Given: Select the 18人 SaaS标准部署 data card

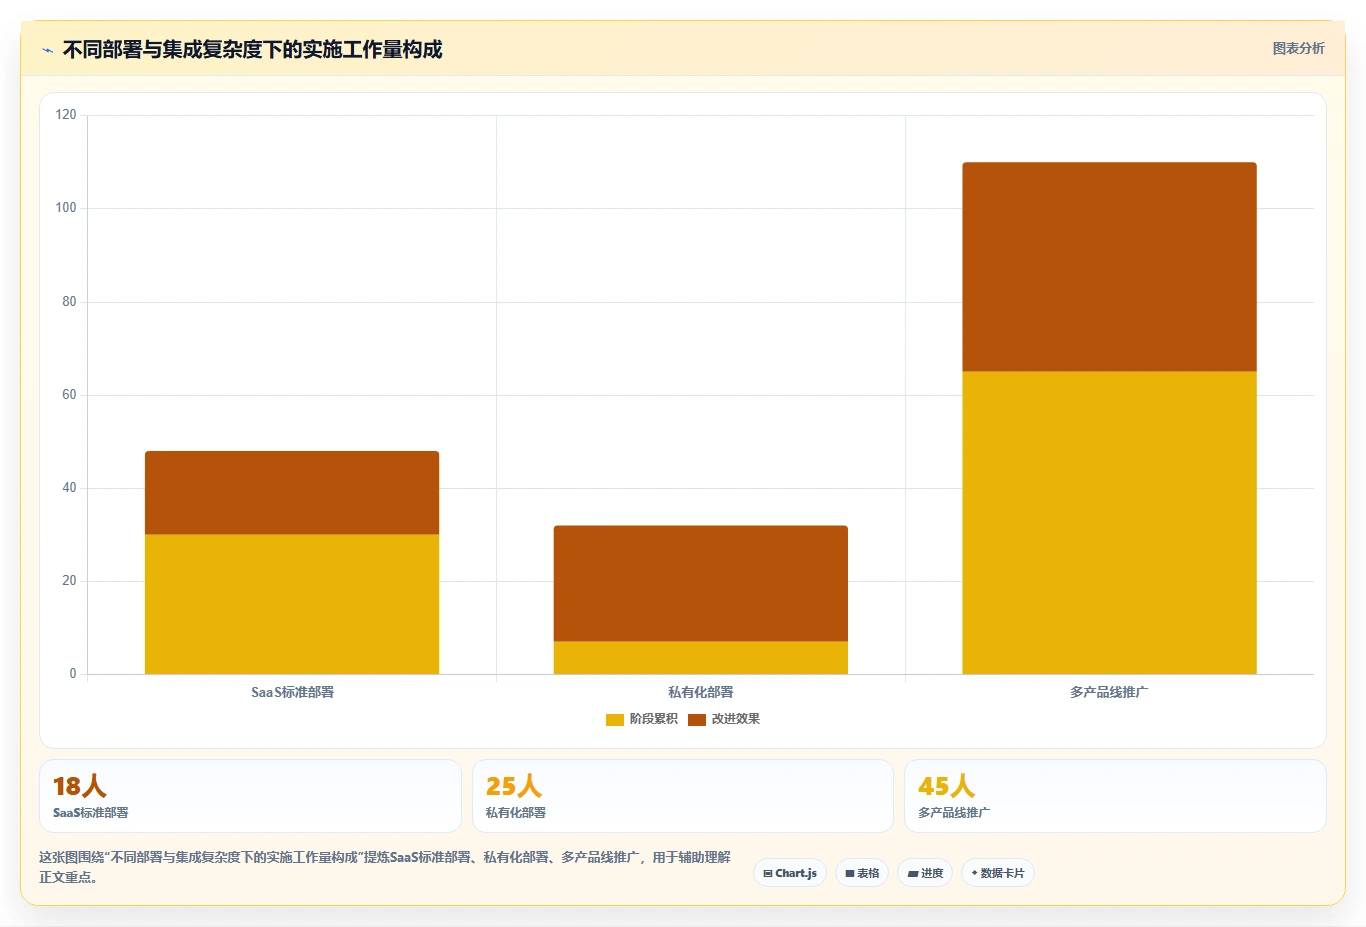Looking at the screenshot, I should [x=250, y=796].
